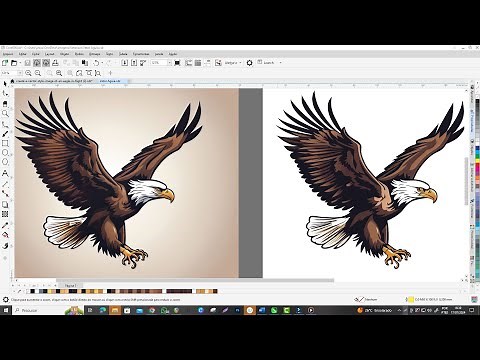Open the Layout menu
Screen dimensions: 480x360
49,54
